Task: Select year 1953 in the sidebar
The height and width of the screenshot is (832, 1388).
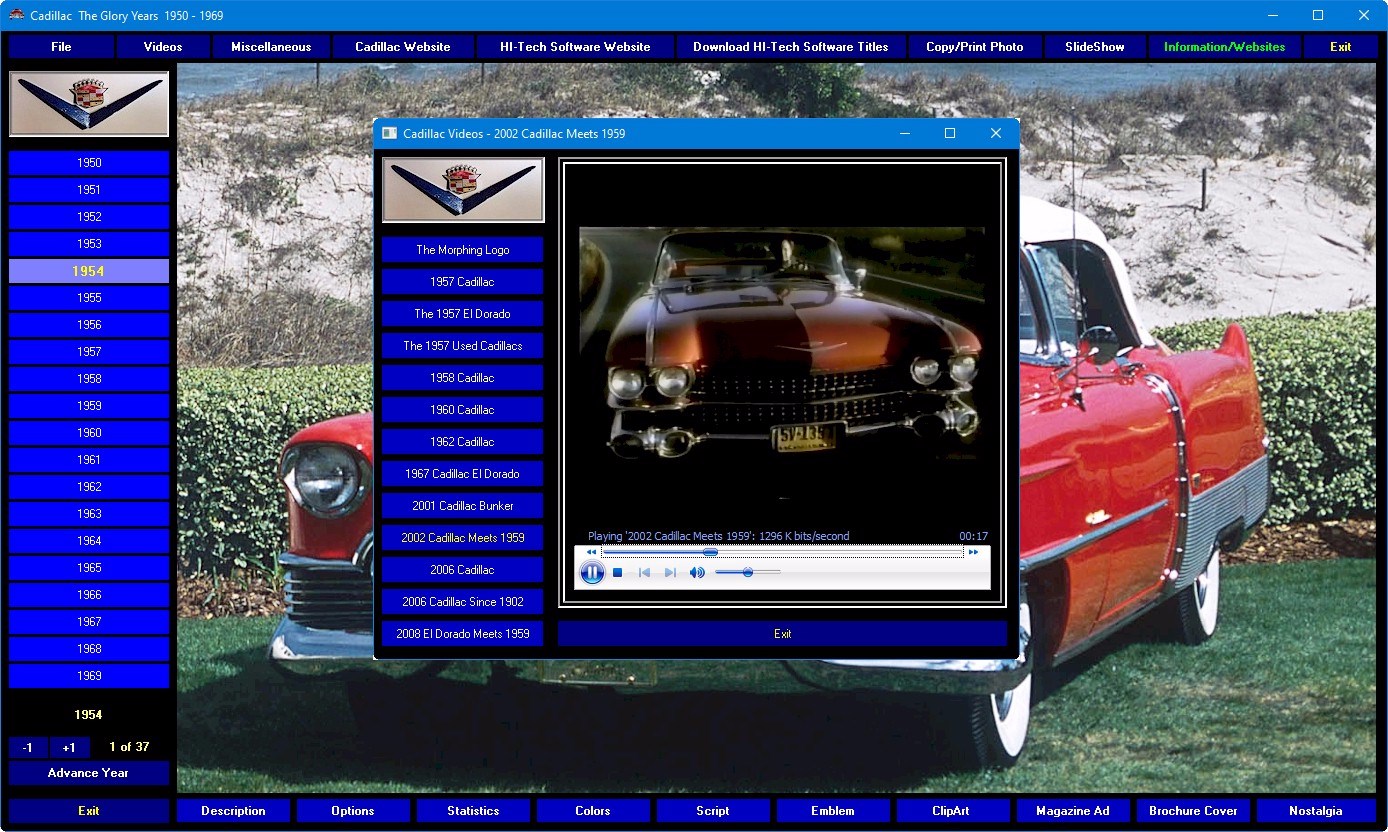Action: (89, 244)
